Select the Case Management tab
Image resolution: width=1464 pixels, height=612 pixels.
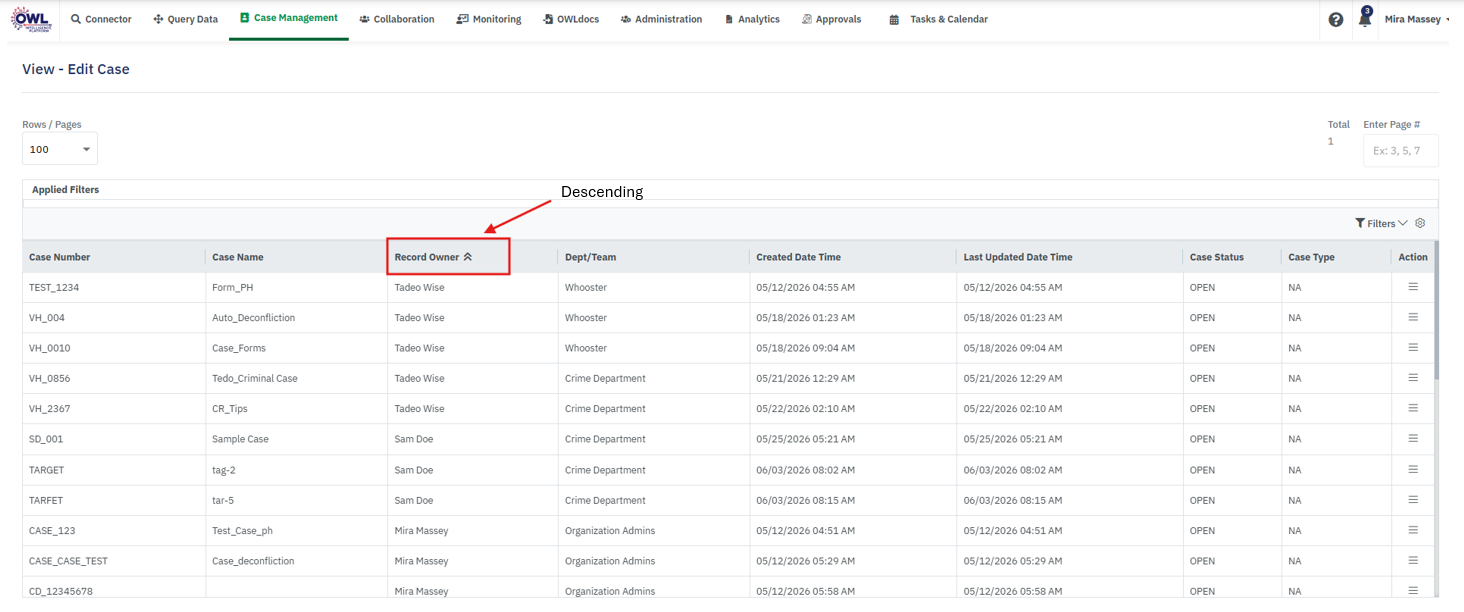tap(289, 18)
